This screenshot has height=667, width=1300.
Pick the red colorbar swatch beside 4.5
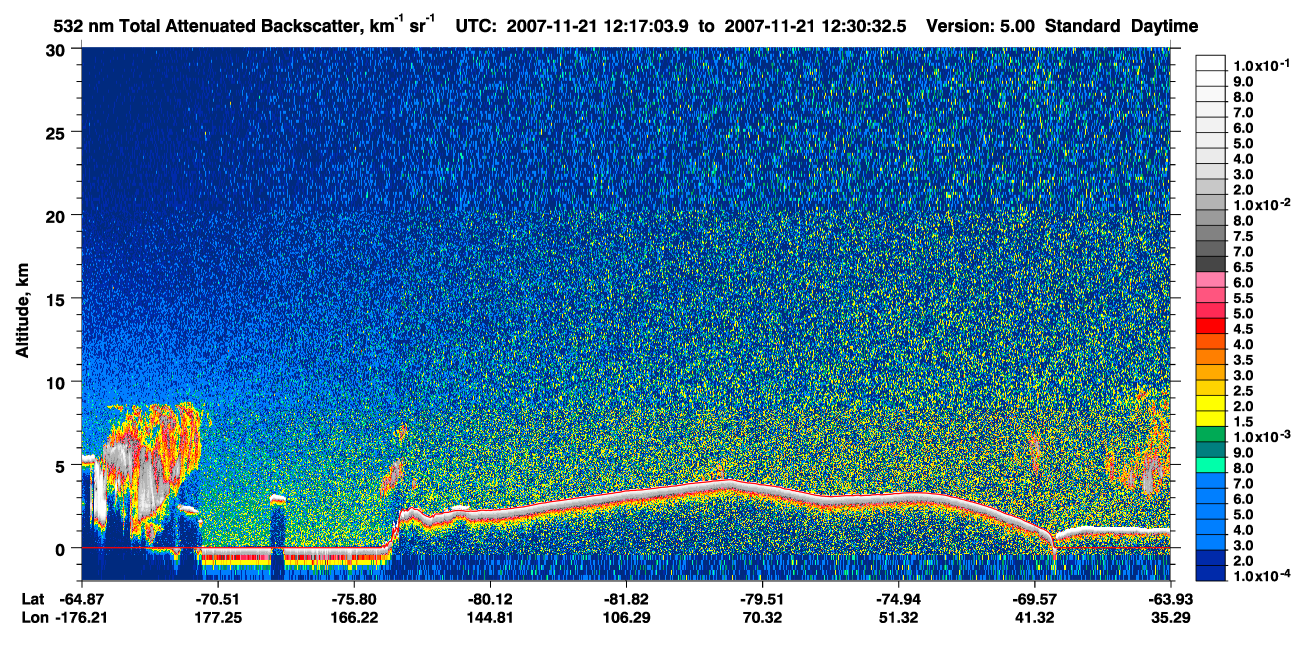click(1211, 324)
